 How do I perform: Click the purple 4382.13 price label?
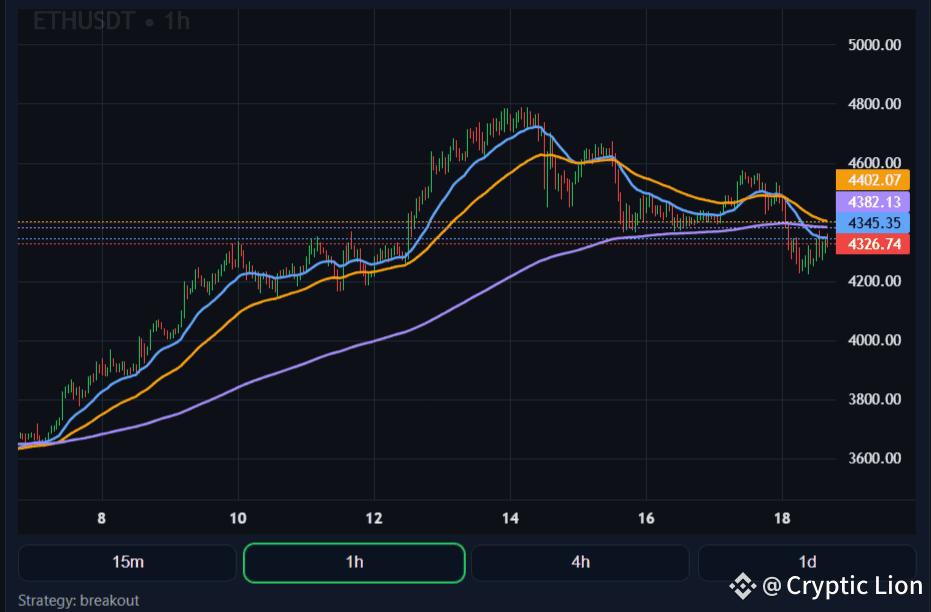pyautogui.click(x=874, y=202)
